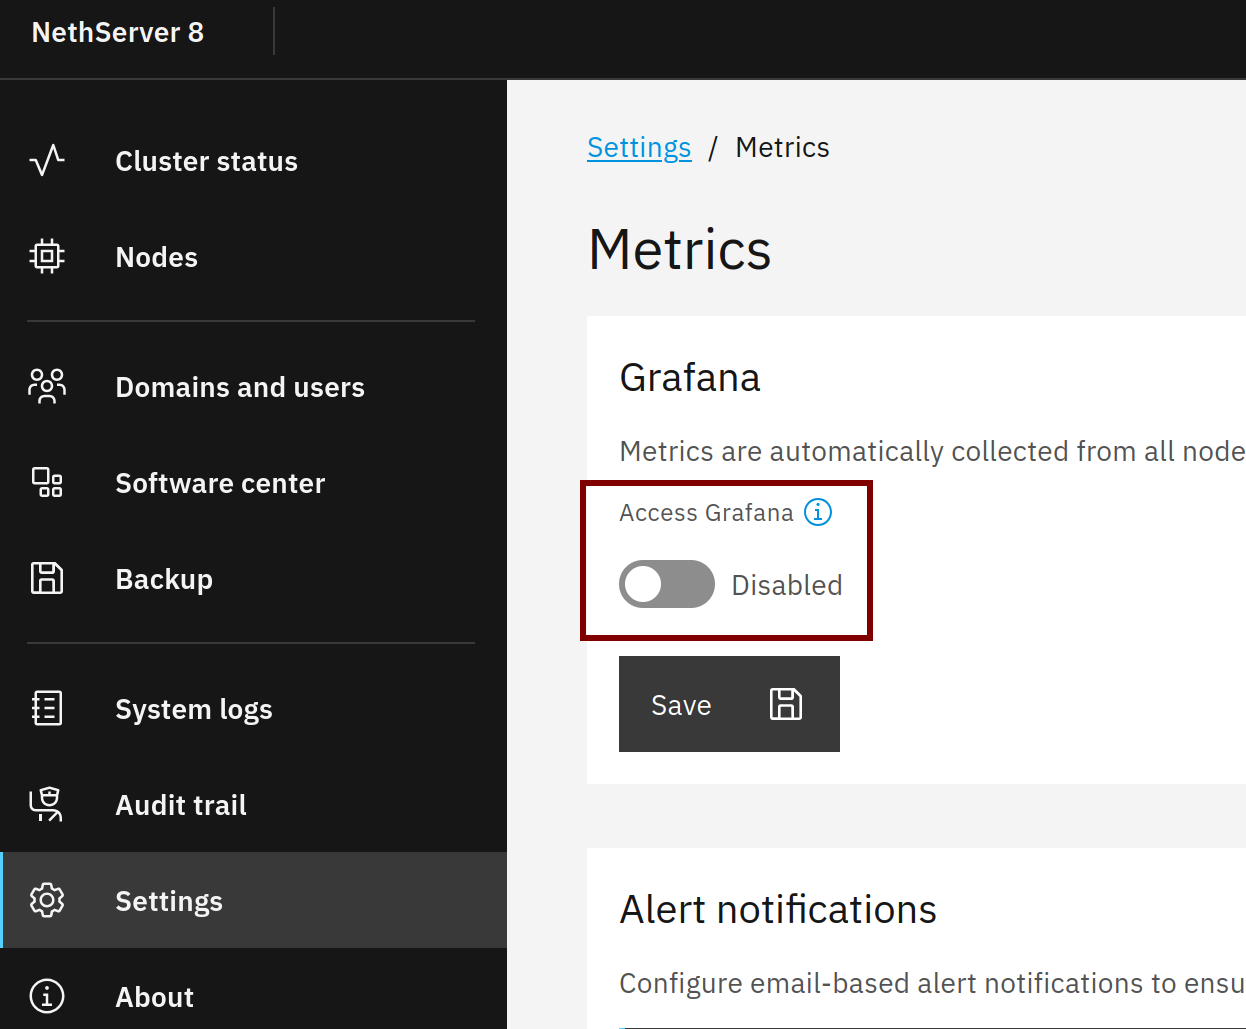Click the Software center apps icon
The image size is (1246, 1029).
[x=47, y=483]
